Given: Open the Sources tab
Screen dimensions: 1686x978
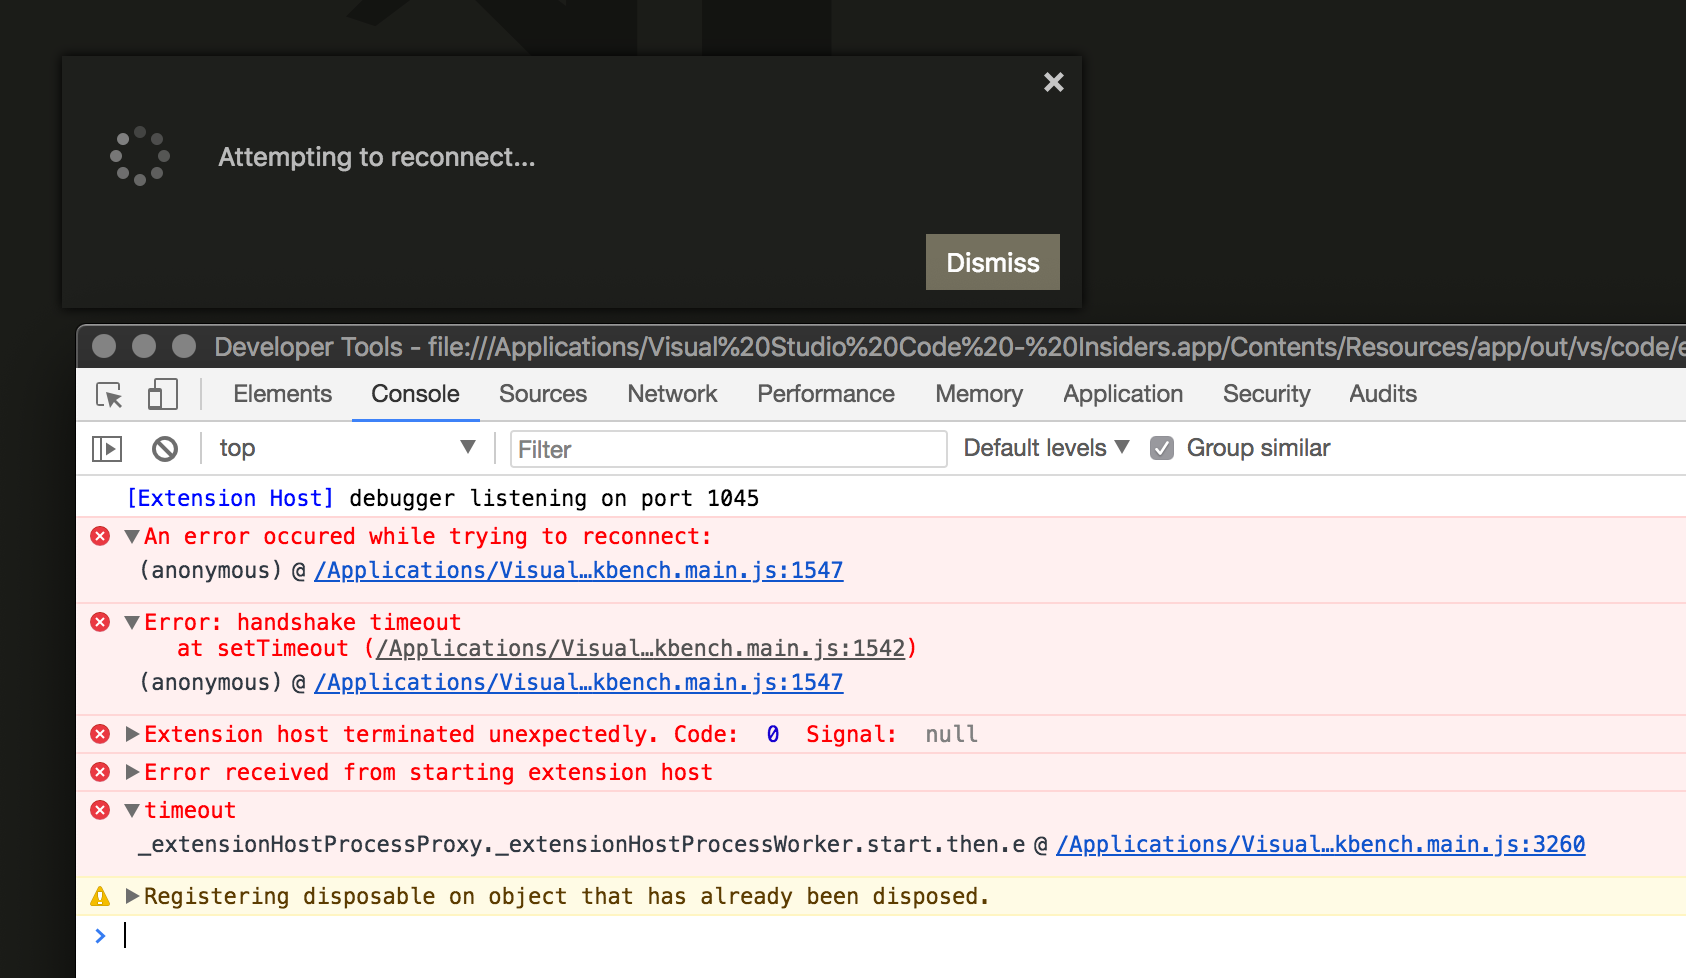Looking at the screenshot, I should [542, 394].
